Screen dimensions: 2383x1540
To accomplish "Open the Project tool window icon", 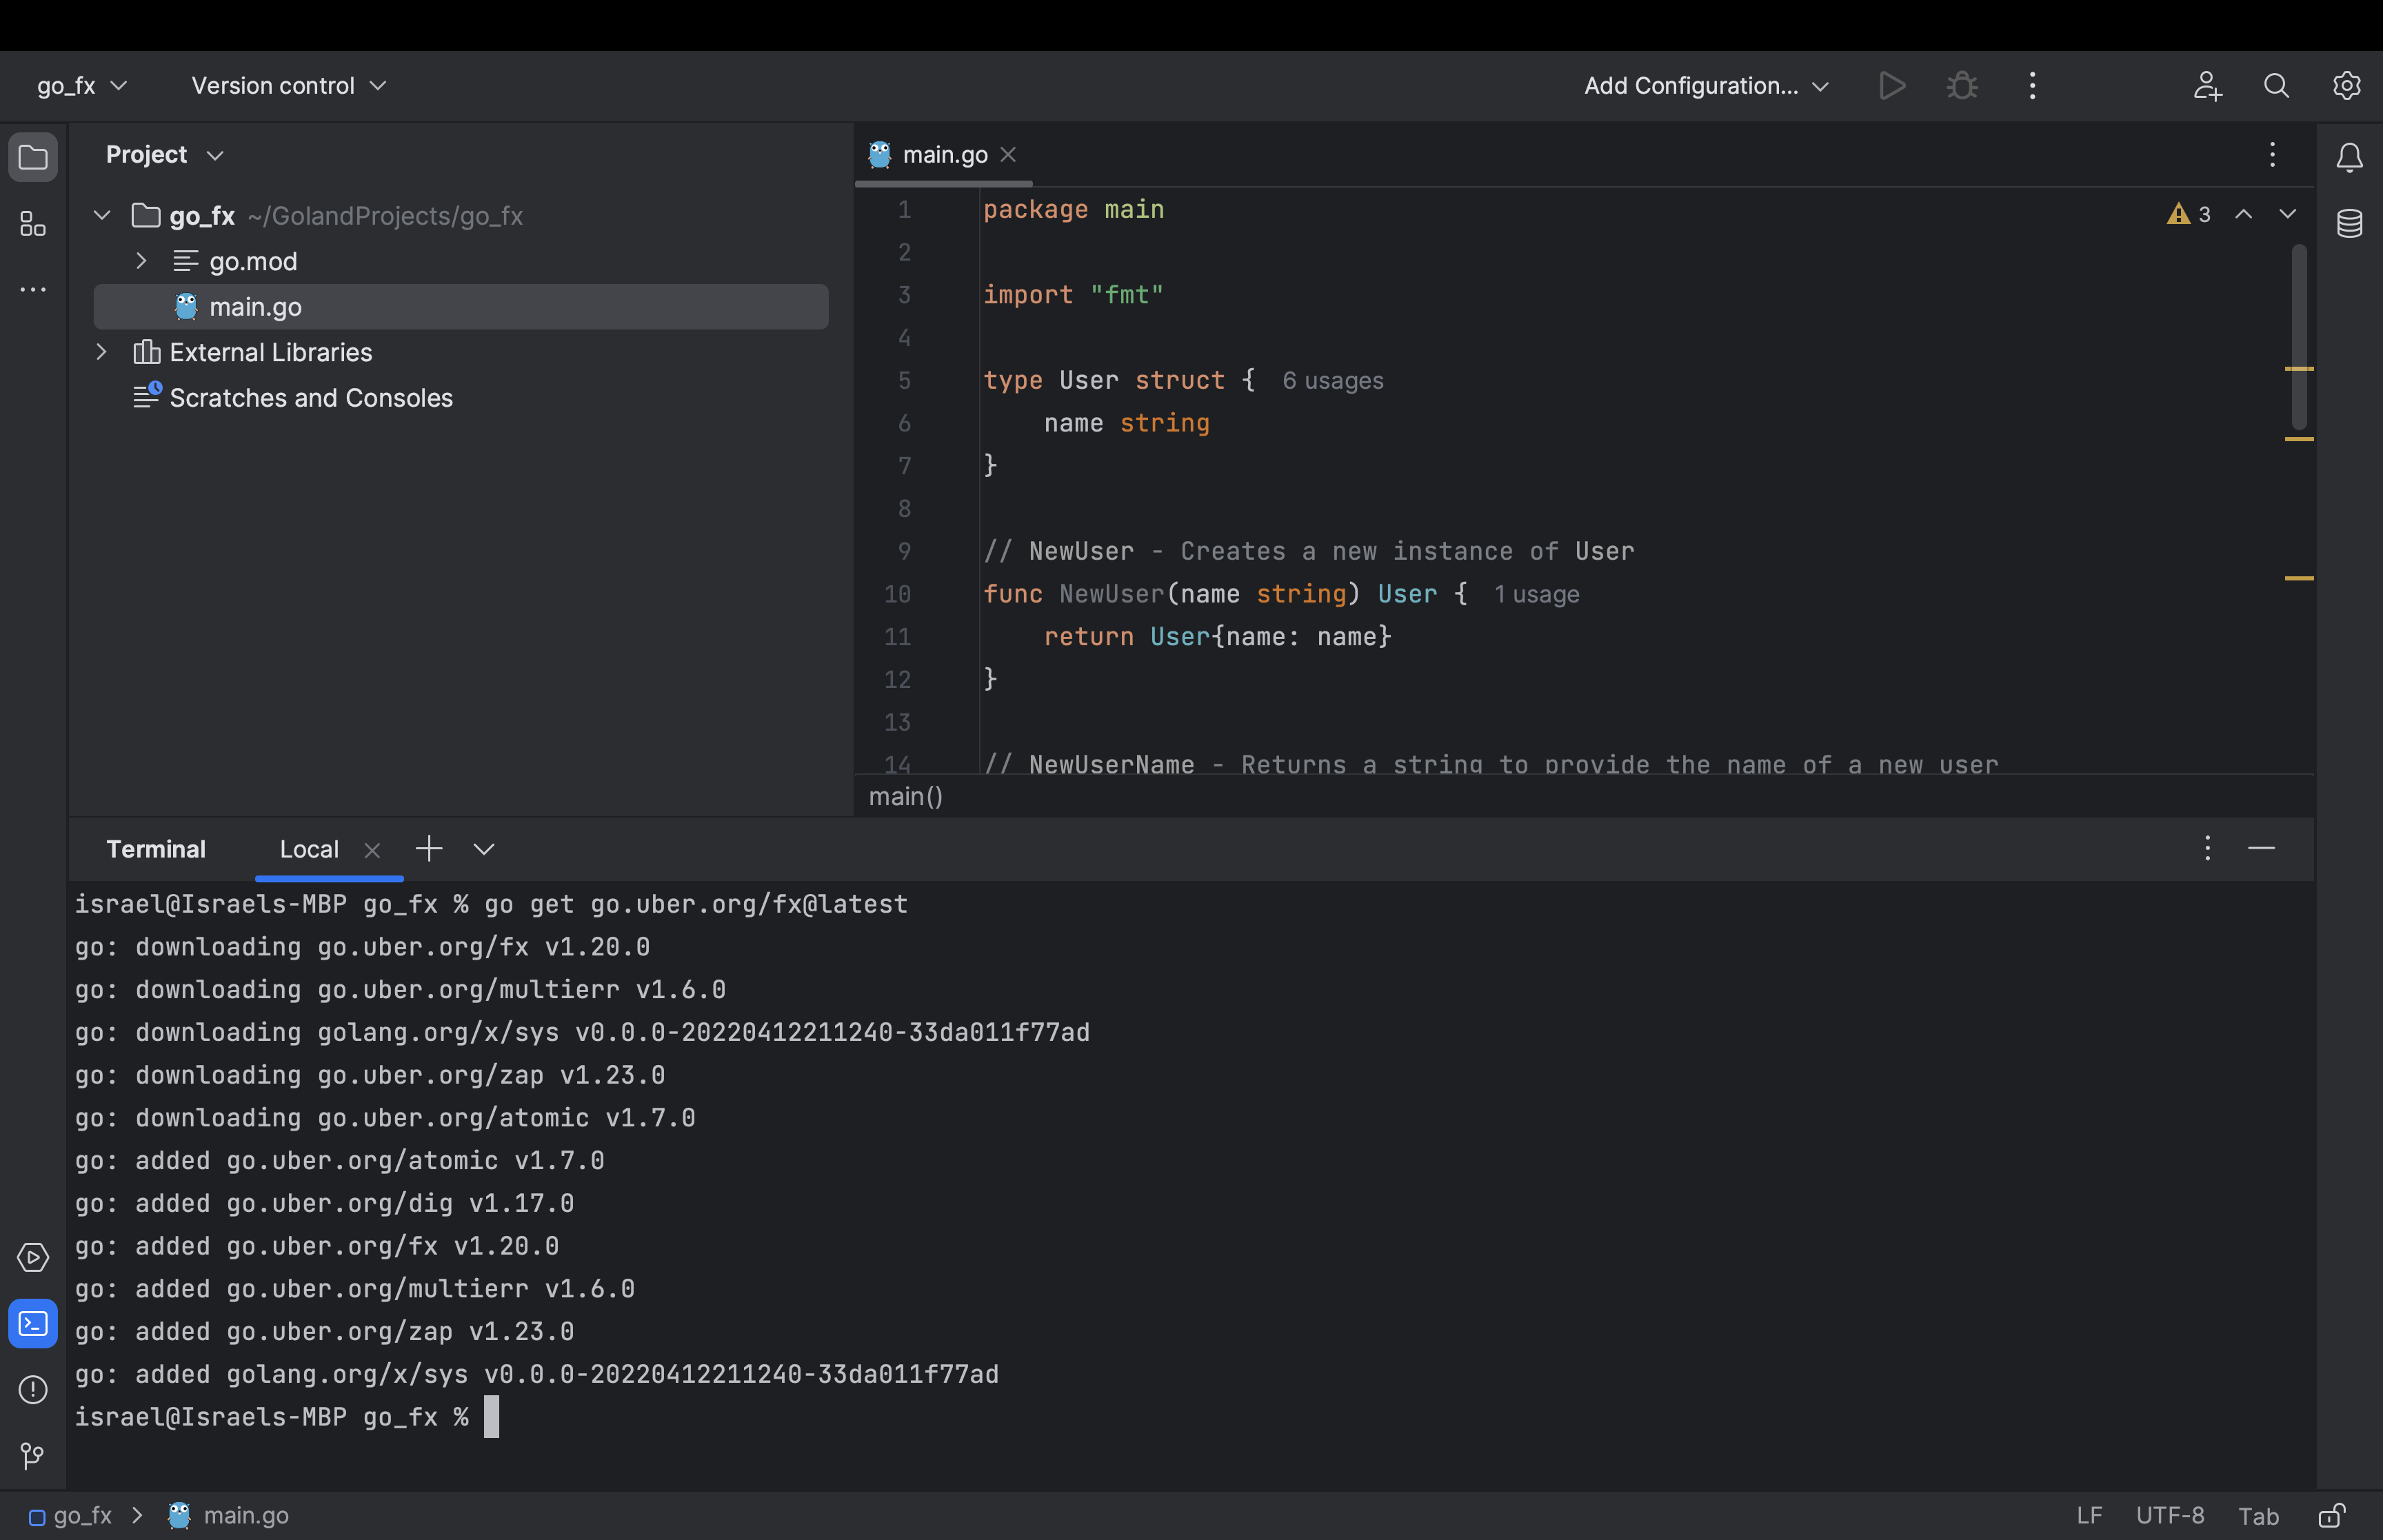I will tap(33, 157).
